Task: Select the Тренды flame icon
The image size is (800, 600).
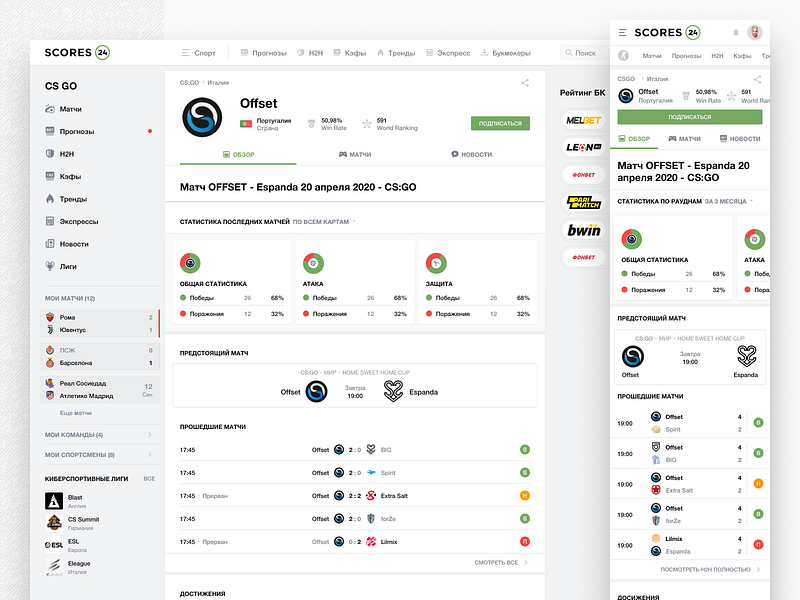Action: 50,198
